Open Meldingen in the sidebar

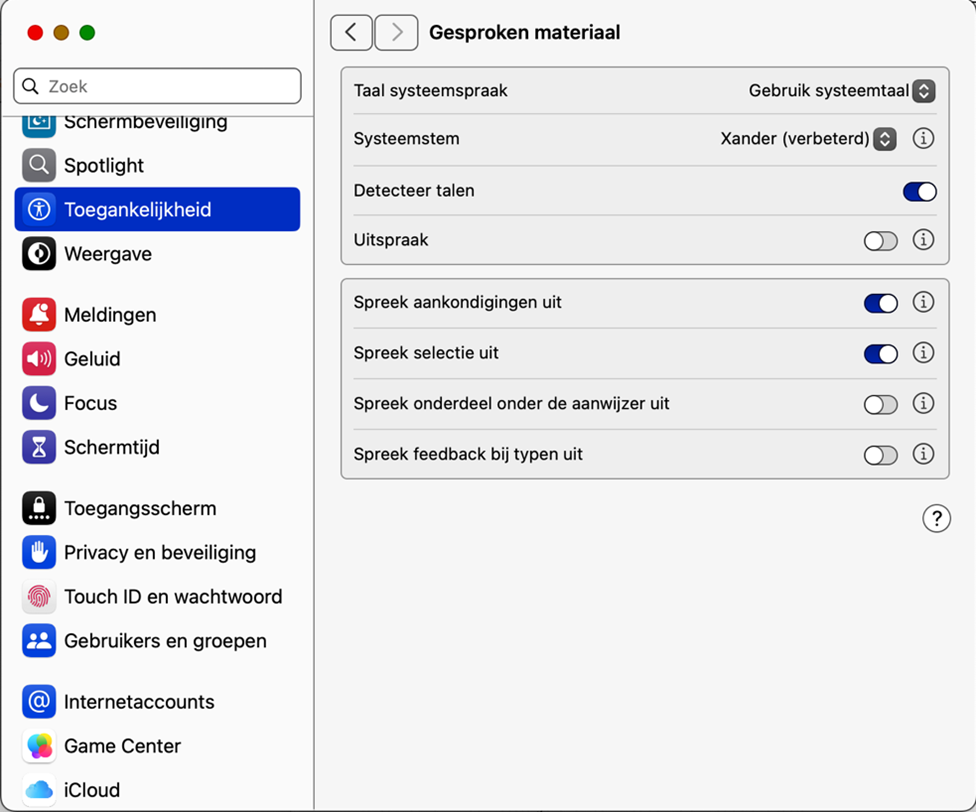pos(157,314)
